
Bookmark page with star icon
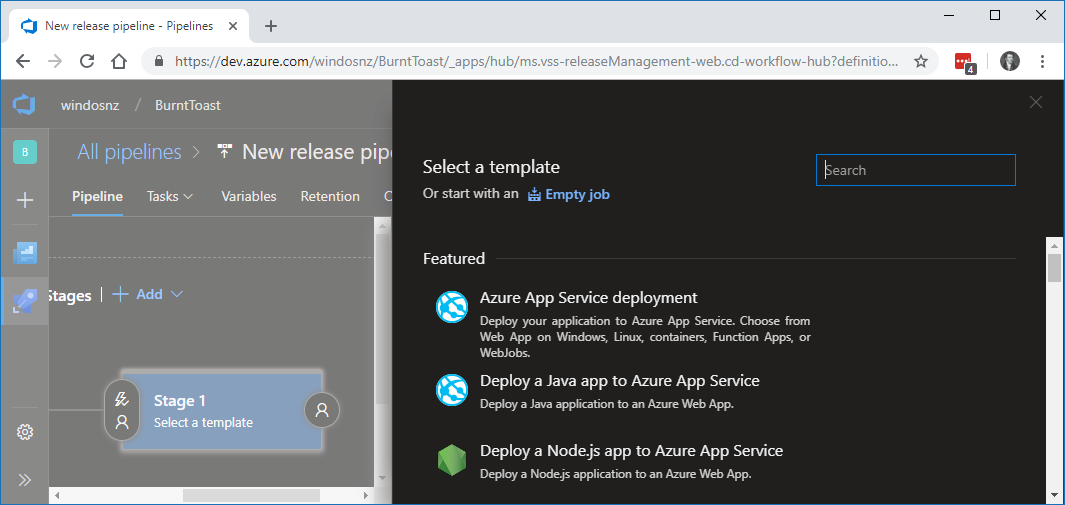pos(921,61)
